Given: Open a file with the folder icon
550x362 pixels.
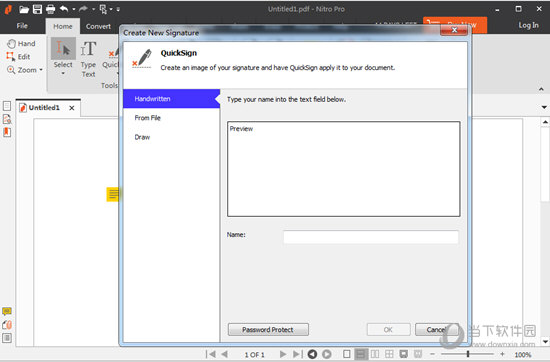Looking at the screenshot, I should click(x=24, y=9).
